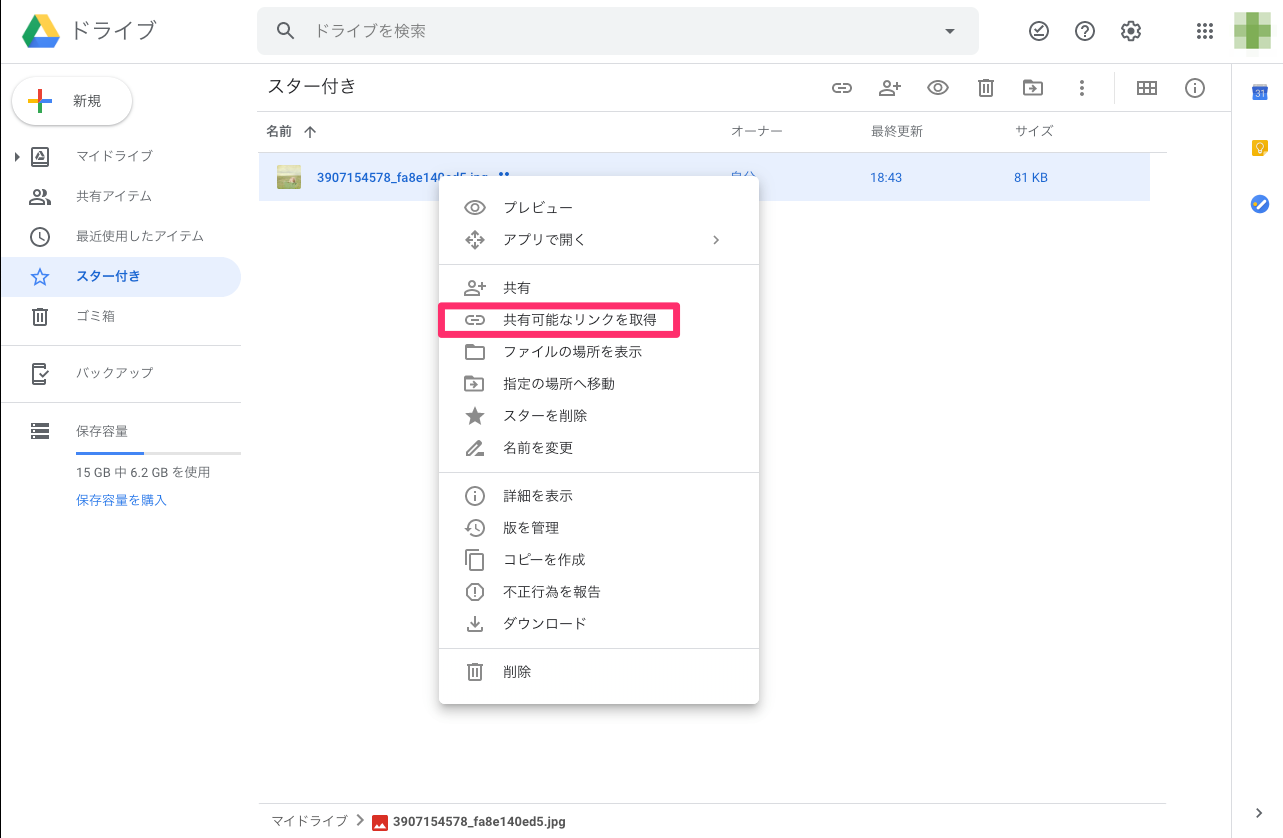1283x838 pixels.
Task: Click the file name in bottom breadcrumb
Action: 480,822
